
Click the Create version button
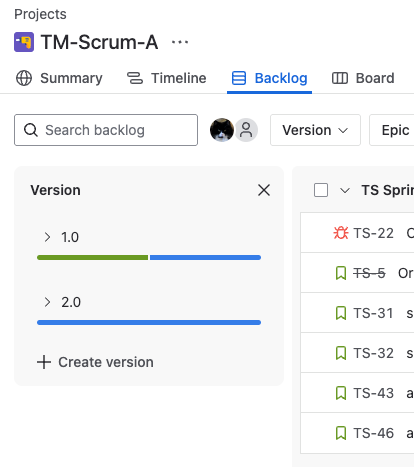95,362
